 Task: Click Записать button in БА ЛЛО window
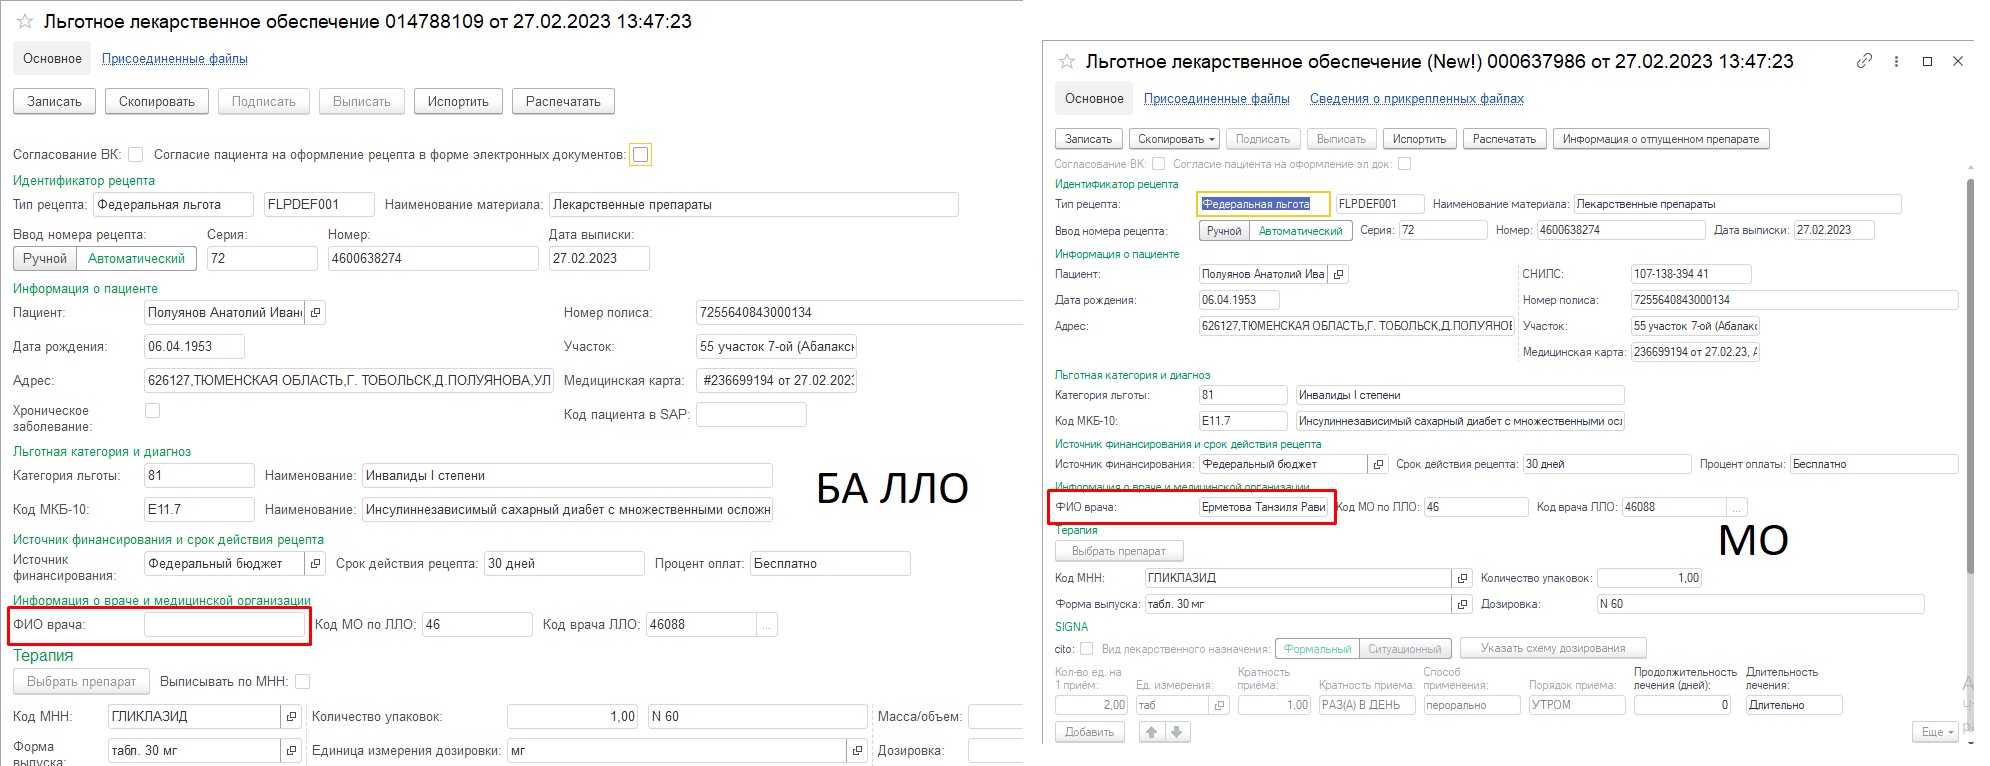click(55, 102)
